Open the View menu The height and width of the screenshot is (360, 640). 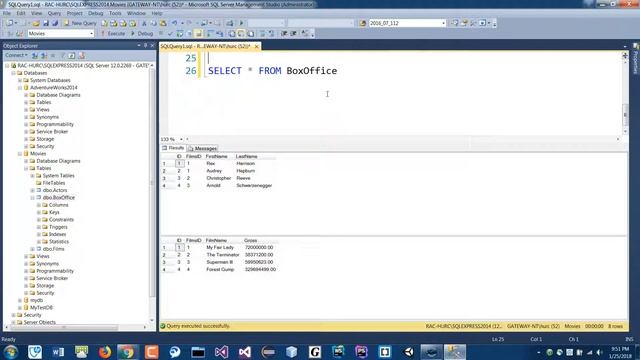pyautogui.click(x=36, y=13)
